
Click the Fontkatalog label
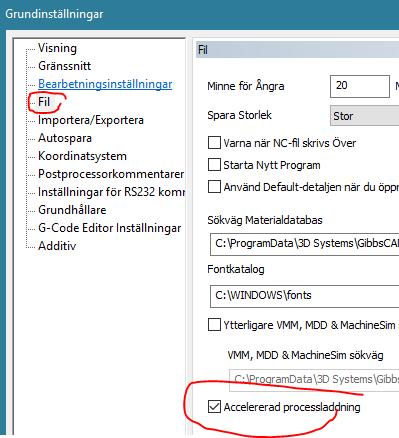click(x=236, y=269)
